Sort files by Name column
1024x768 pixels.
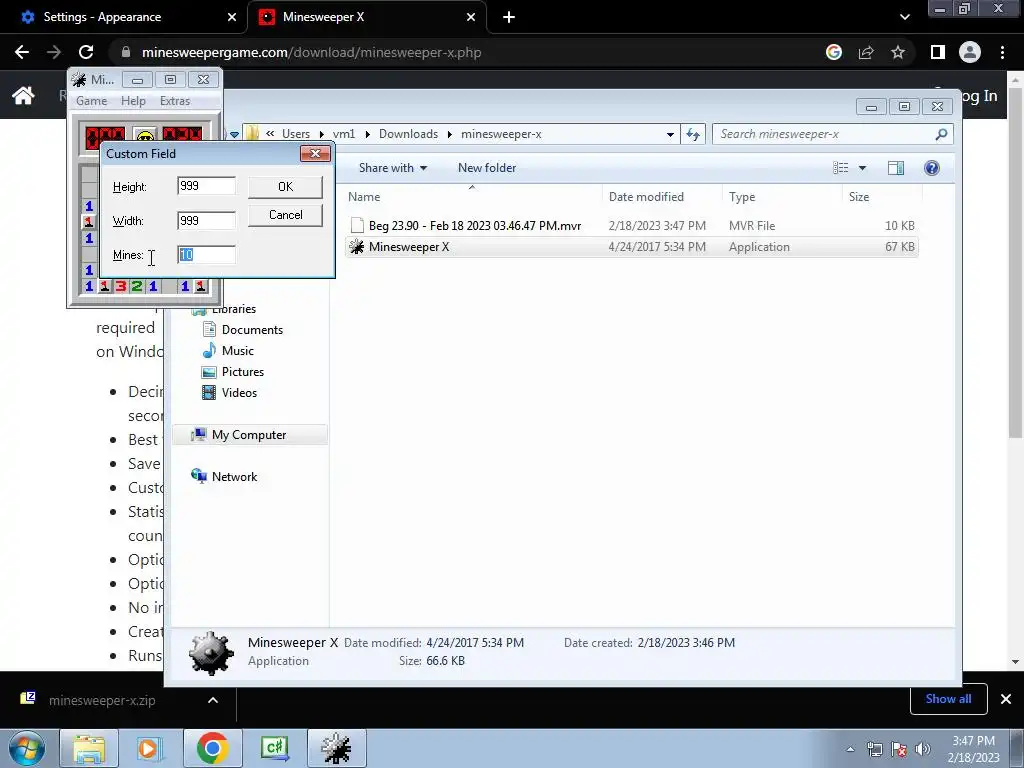point(472,197)
